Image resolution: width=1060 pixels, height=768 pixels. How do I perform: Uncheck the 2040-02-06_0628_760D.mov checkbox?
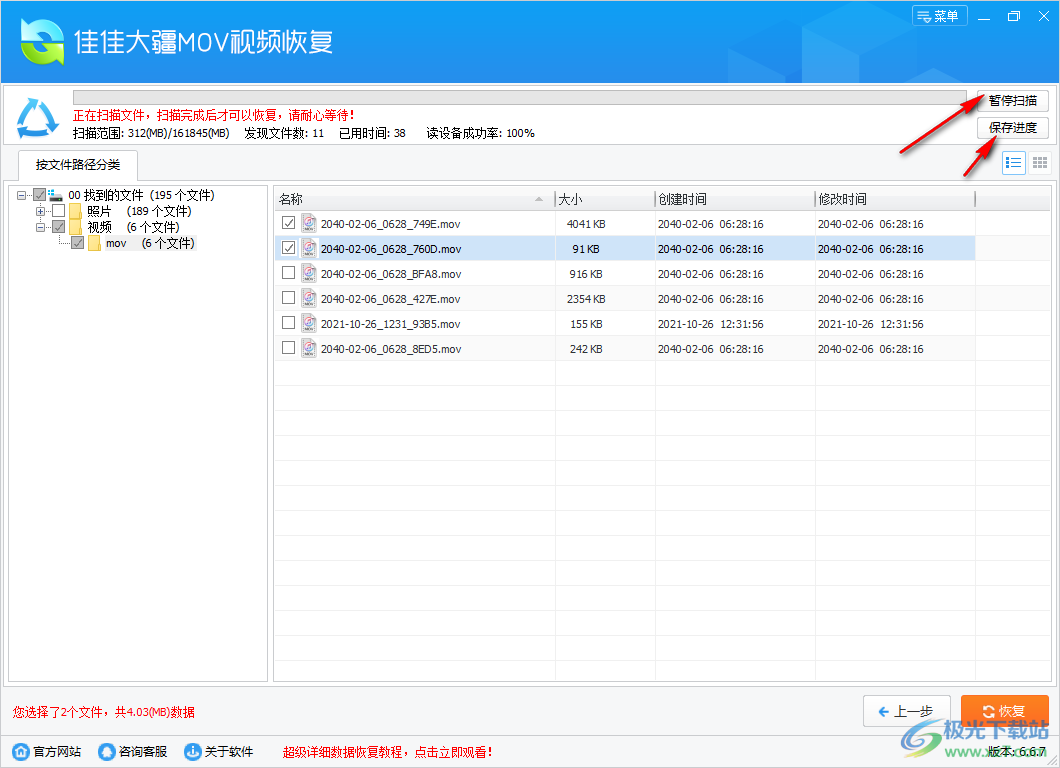click(288, 248)
